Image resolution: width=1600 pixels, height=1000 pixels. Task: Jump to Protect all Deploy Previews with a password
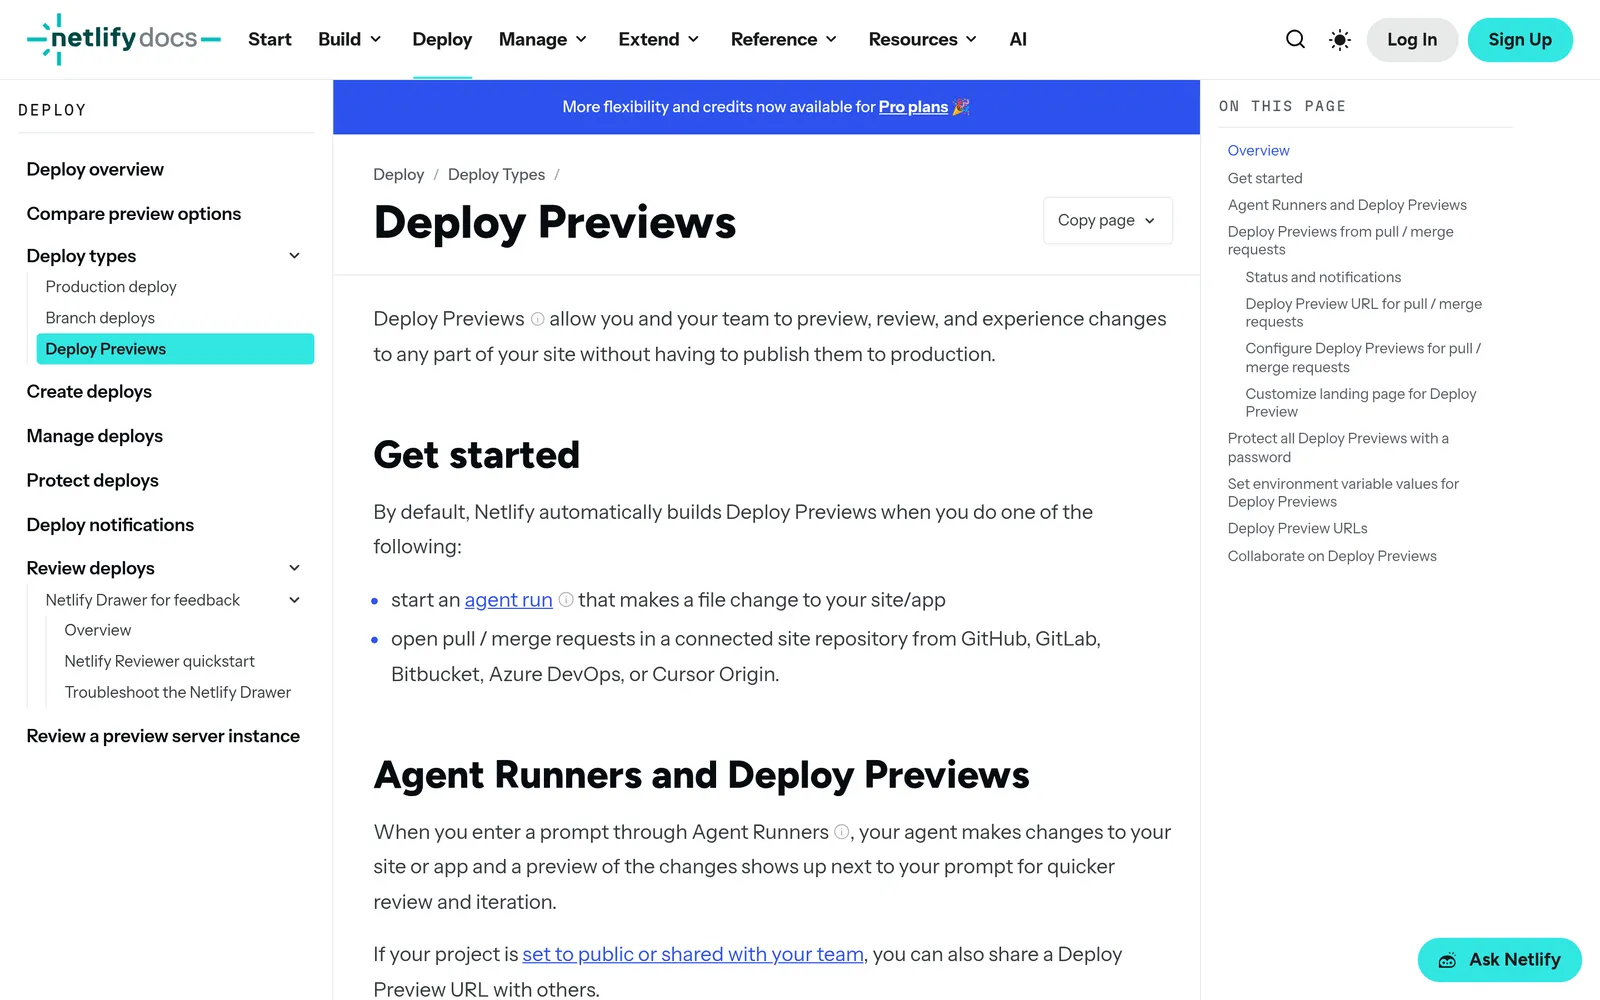pyautogui.click(x=1338, y=448)
